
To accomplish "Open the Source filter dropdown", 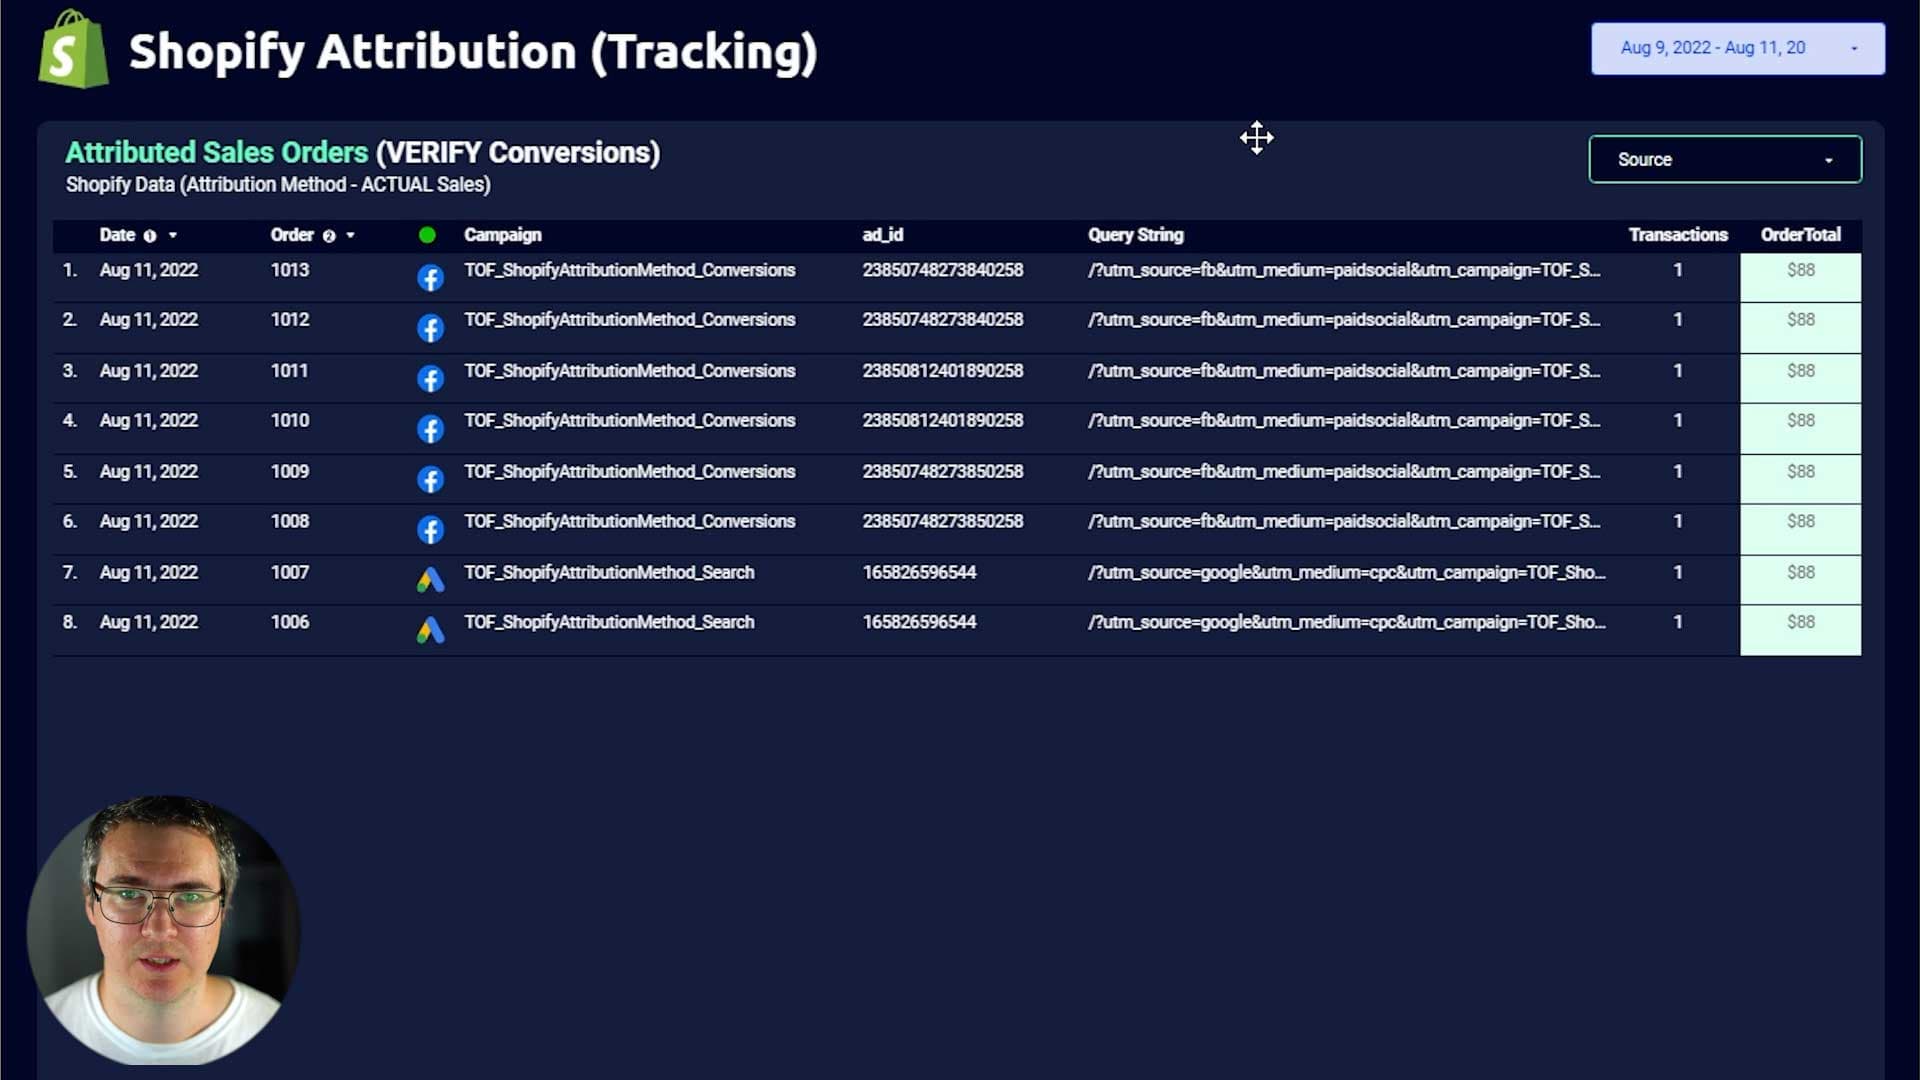I will click(1725, 159).
